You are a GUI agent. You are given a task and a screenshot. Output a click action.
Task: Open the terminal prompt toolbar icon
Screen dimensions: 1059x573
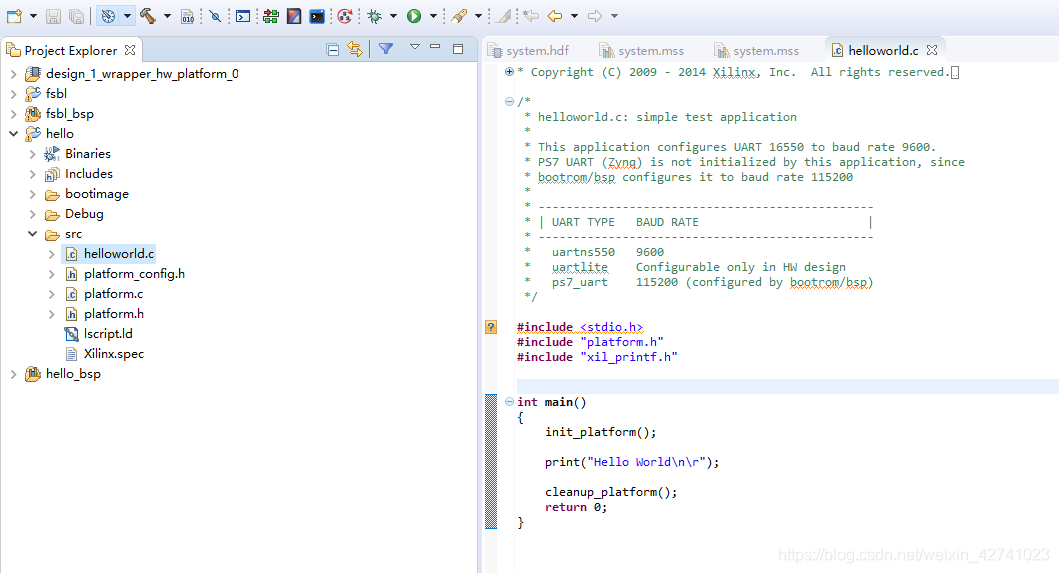click(x=243, y=16)
